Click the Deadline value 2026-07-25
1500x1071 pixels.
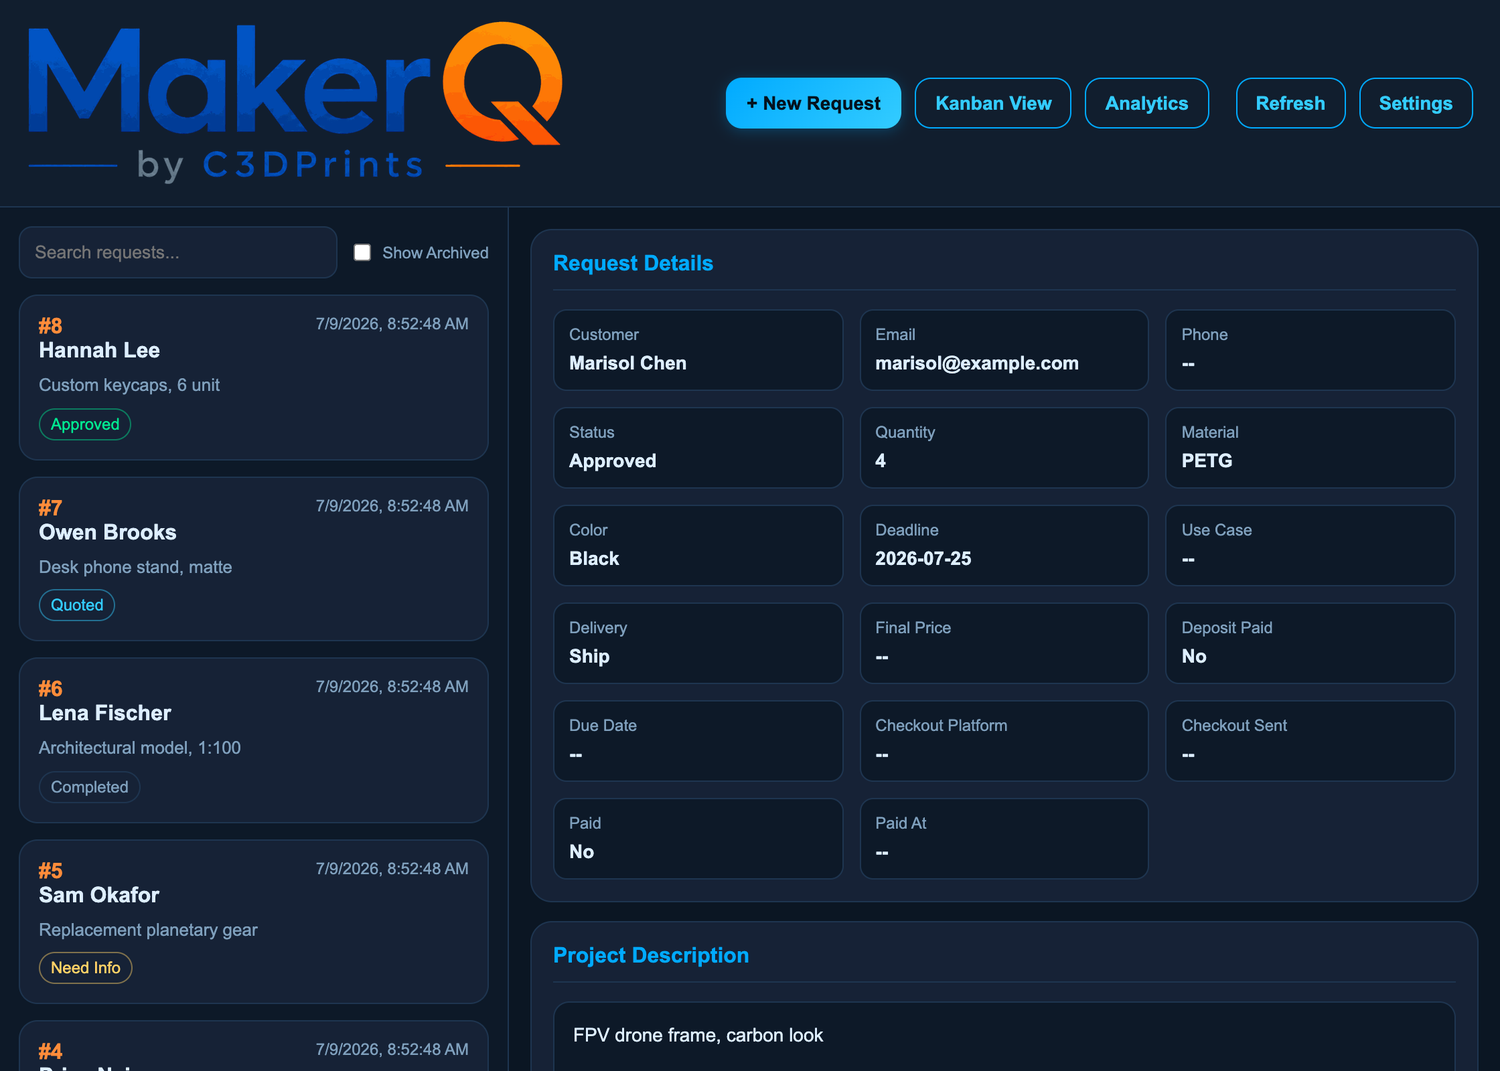(923, 559)
